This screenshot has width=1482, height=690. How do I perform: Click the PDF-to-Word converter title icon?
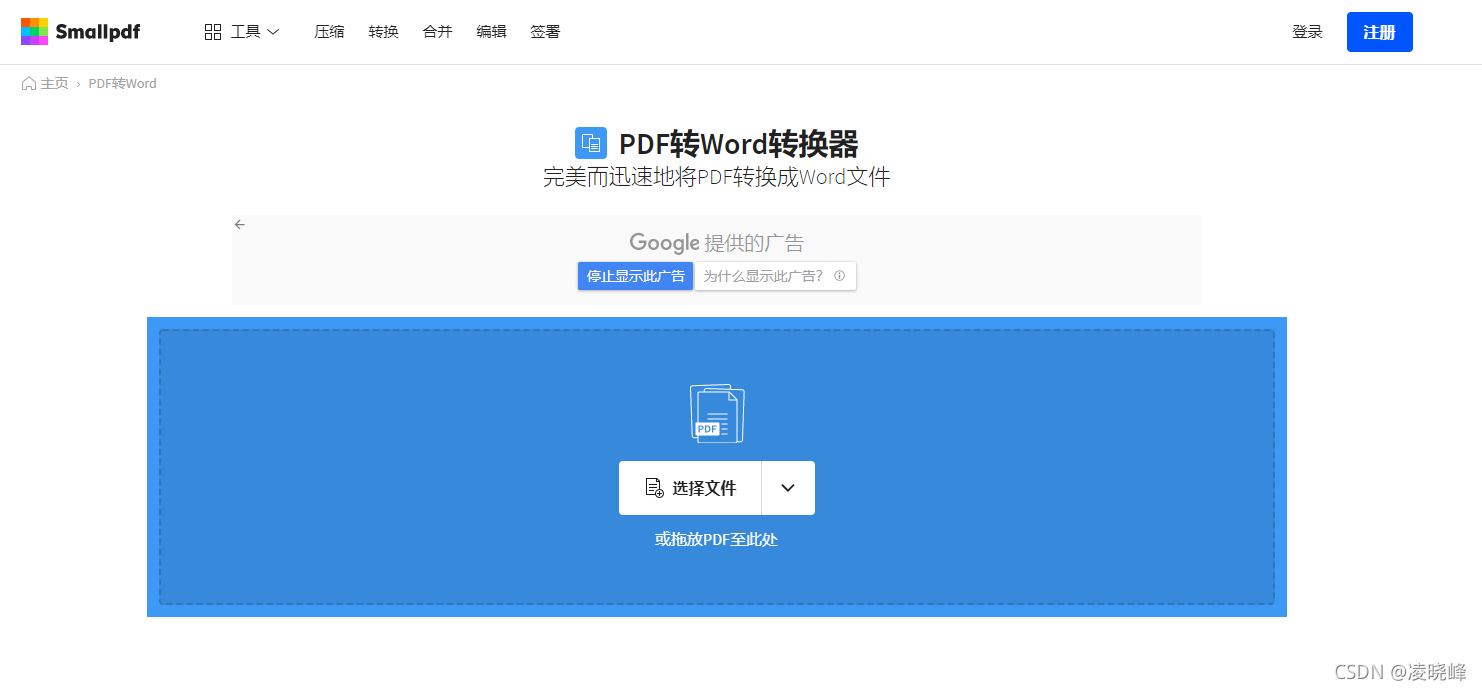(x=591, y=143)
